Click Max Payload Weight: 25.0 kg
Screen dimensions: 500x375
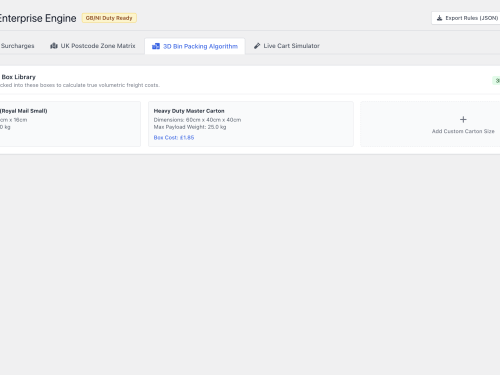[190, 127]
